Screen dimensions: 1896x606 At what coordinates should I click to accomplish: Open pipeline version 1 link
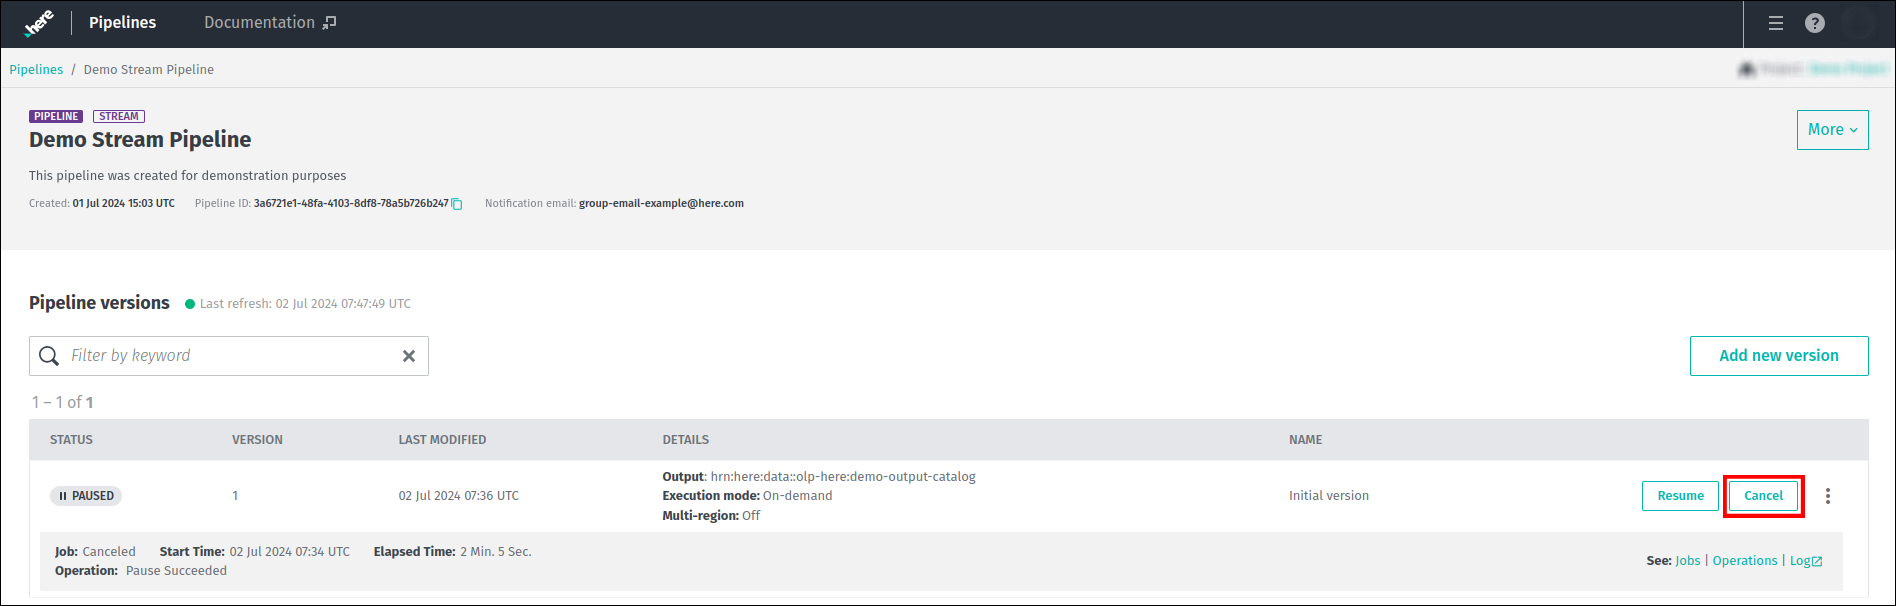[x=235, y=496]
